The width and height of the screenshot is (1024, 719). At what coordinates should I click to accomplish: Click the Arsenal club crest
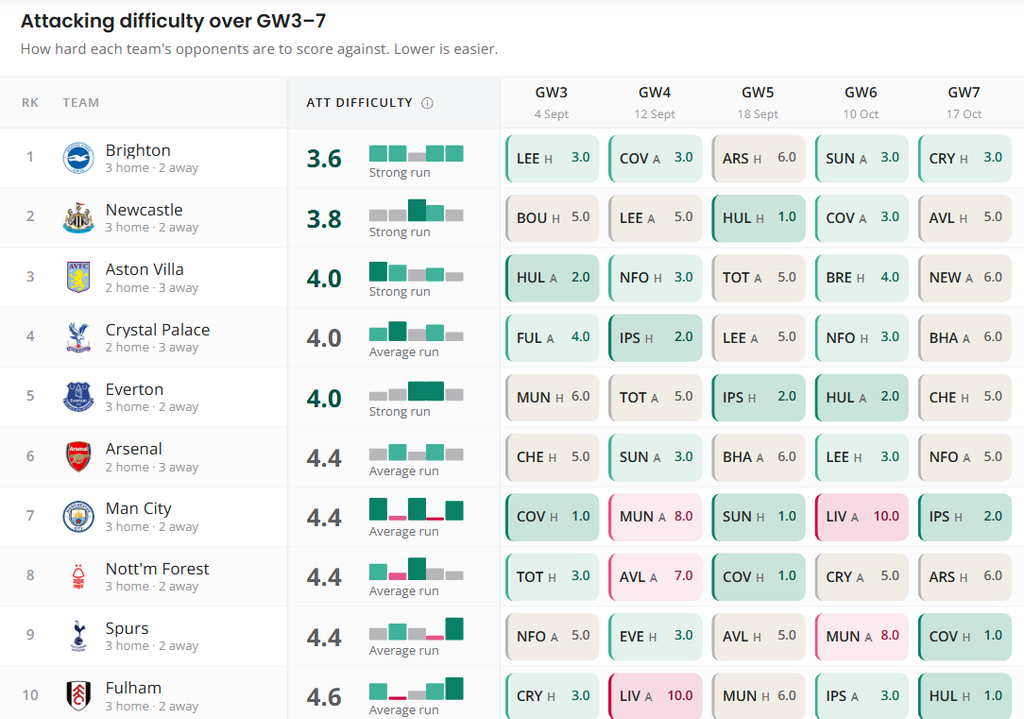(x=78, y=456)
